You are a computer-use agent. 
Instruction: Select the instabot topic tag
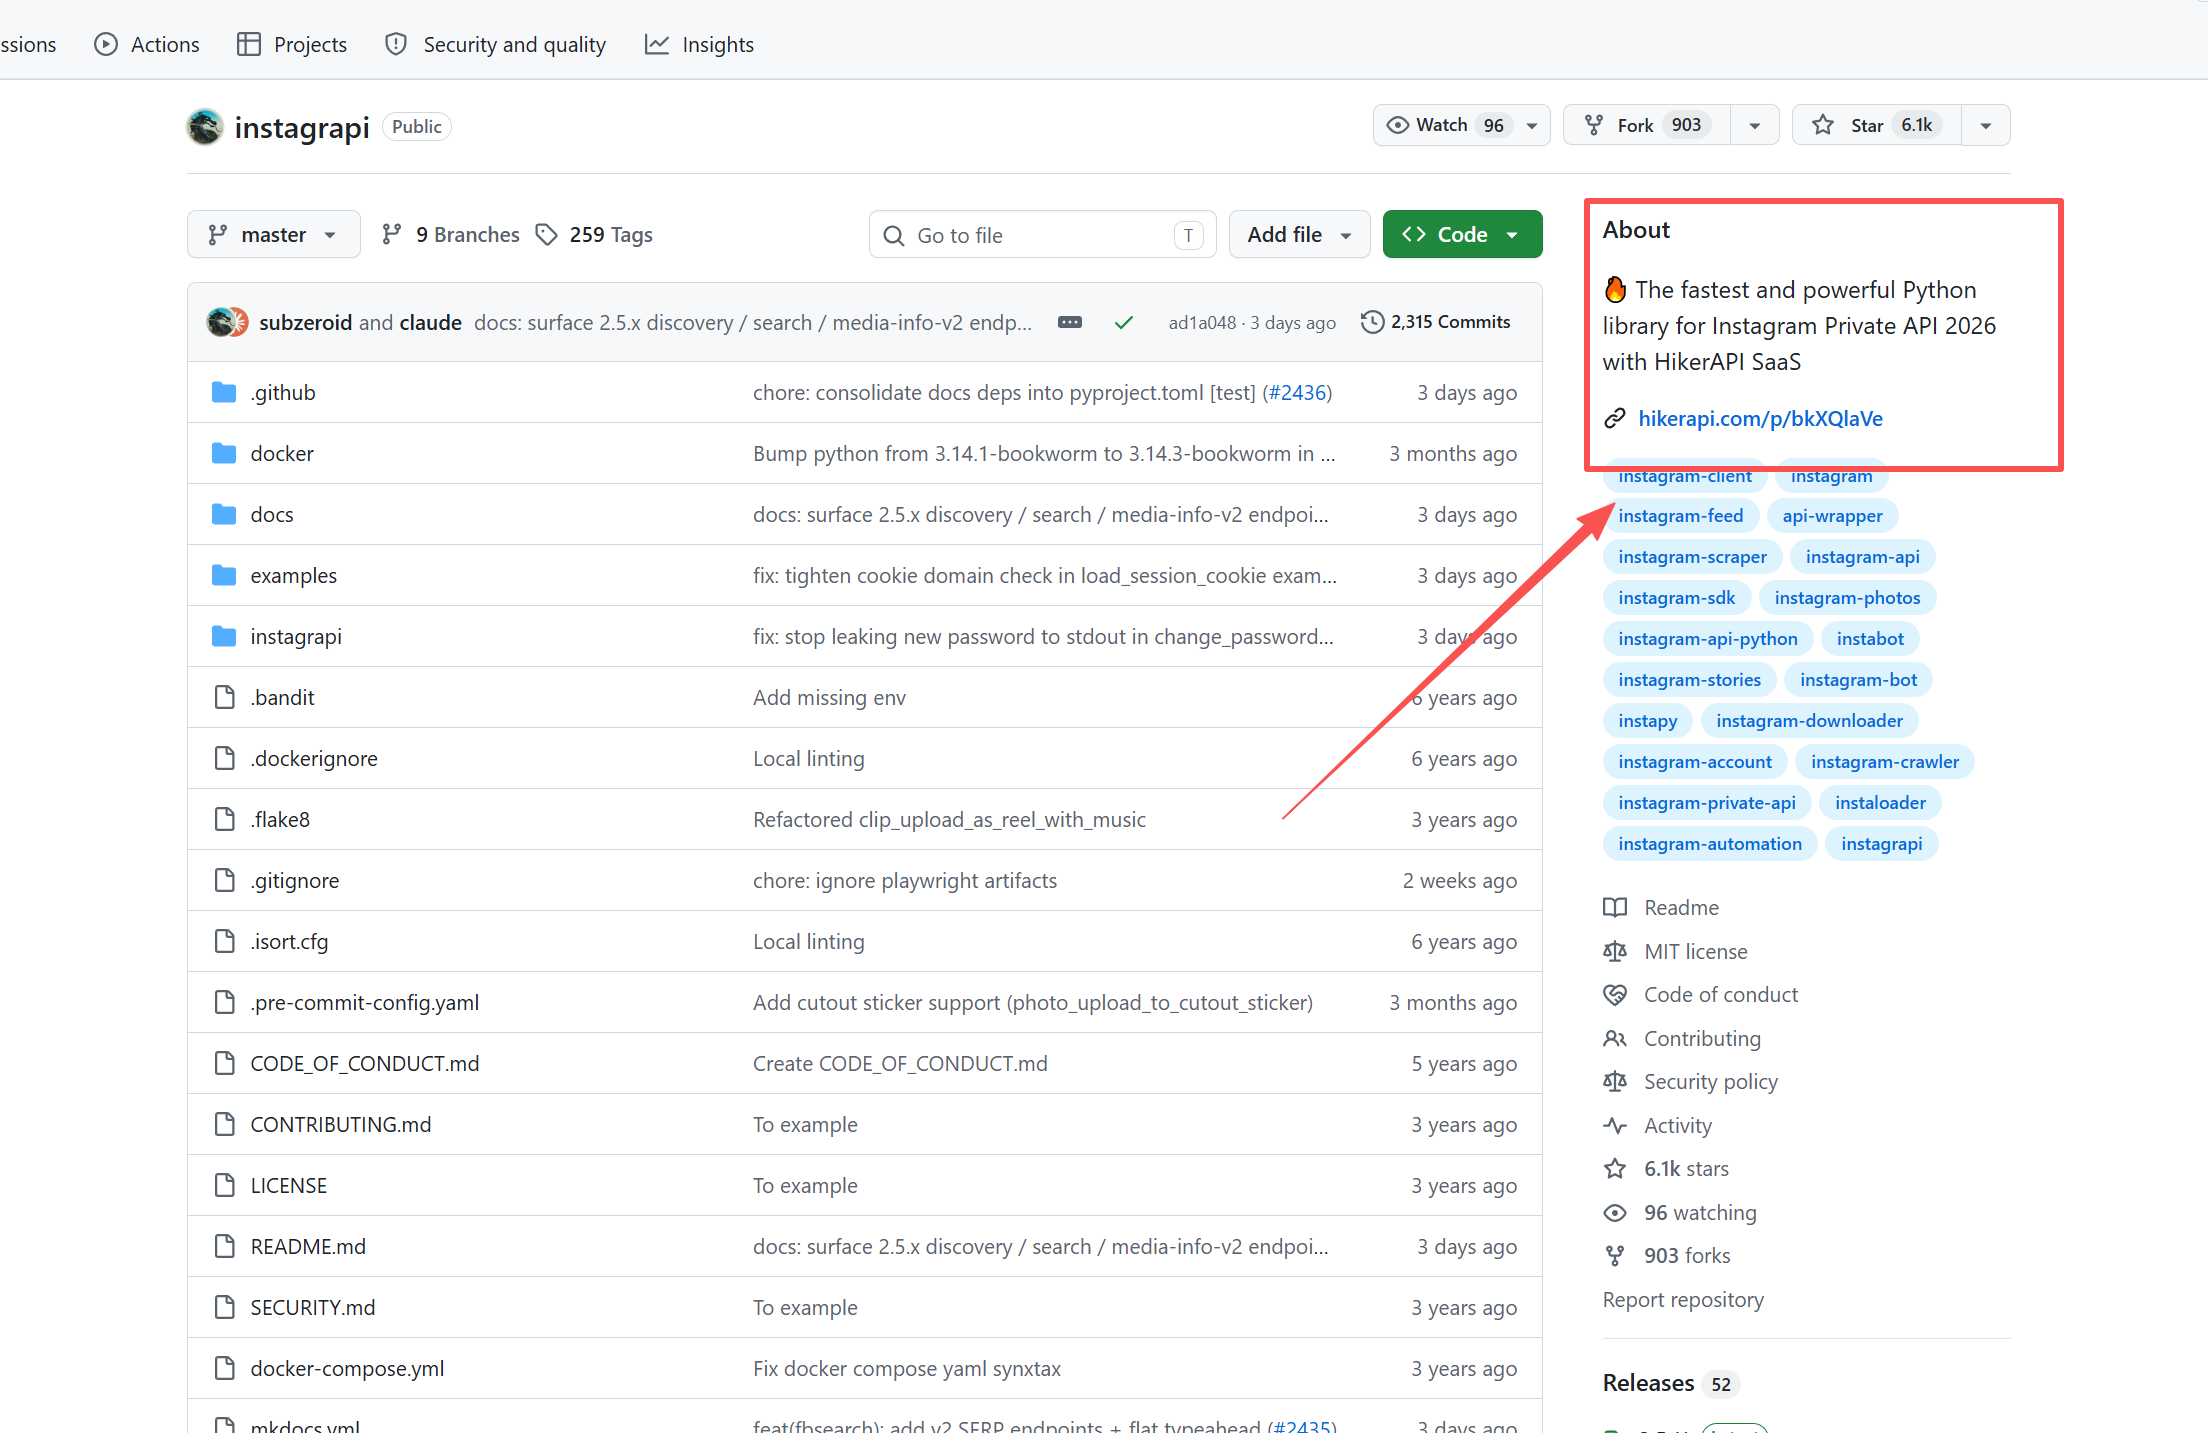coord(1870,638)
